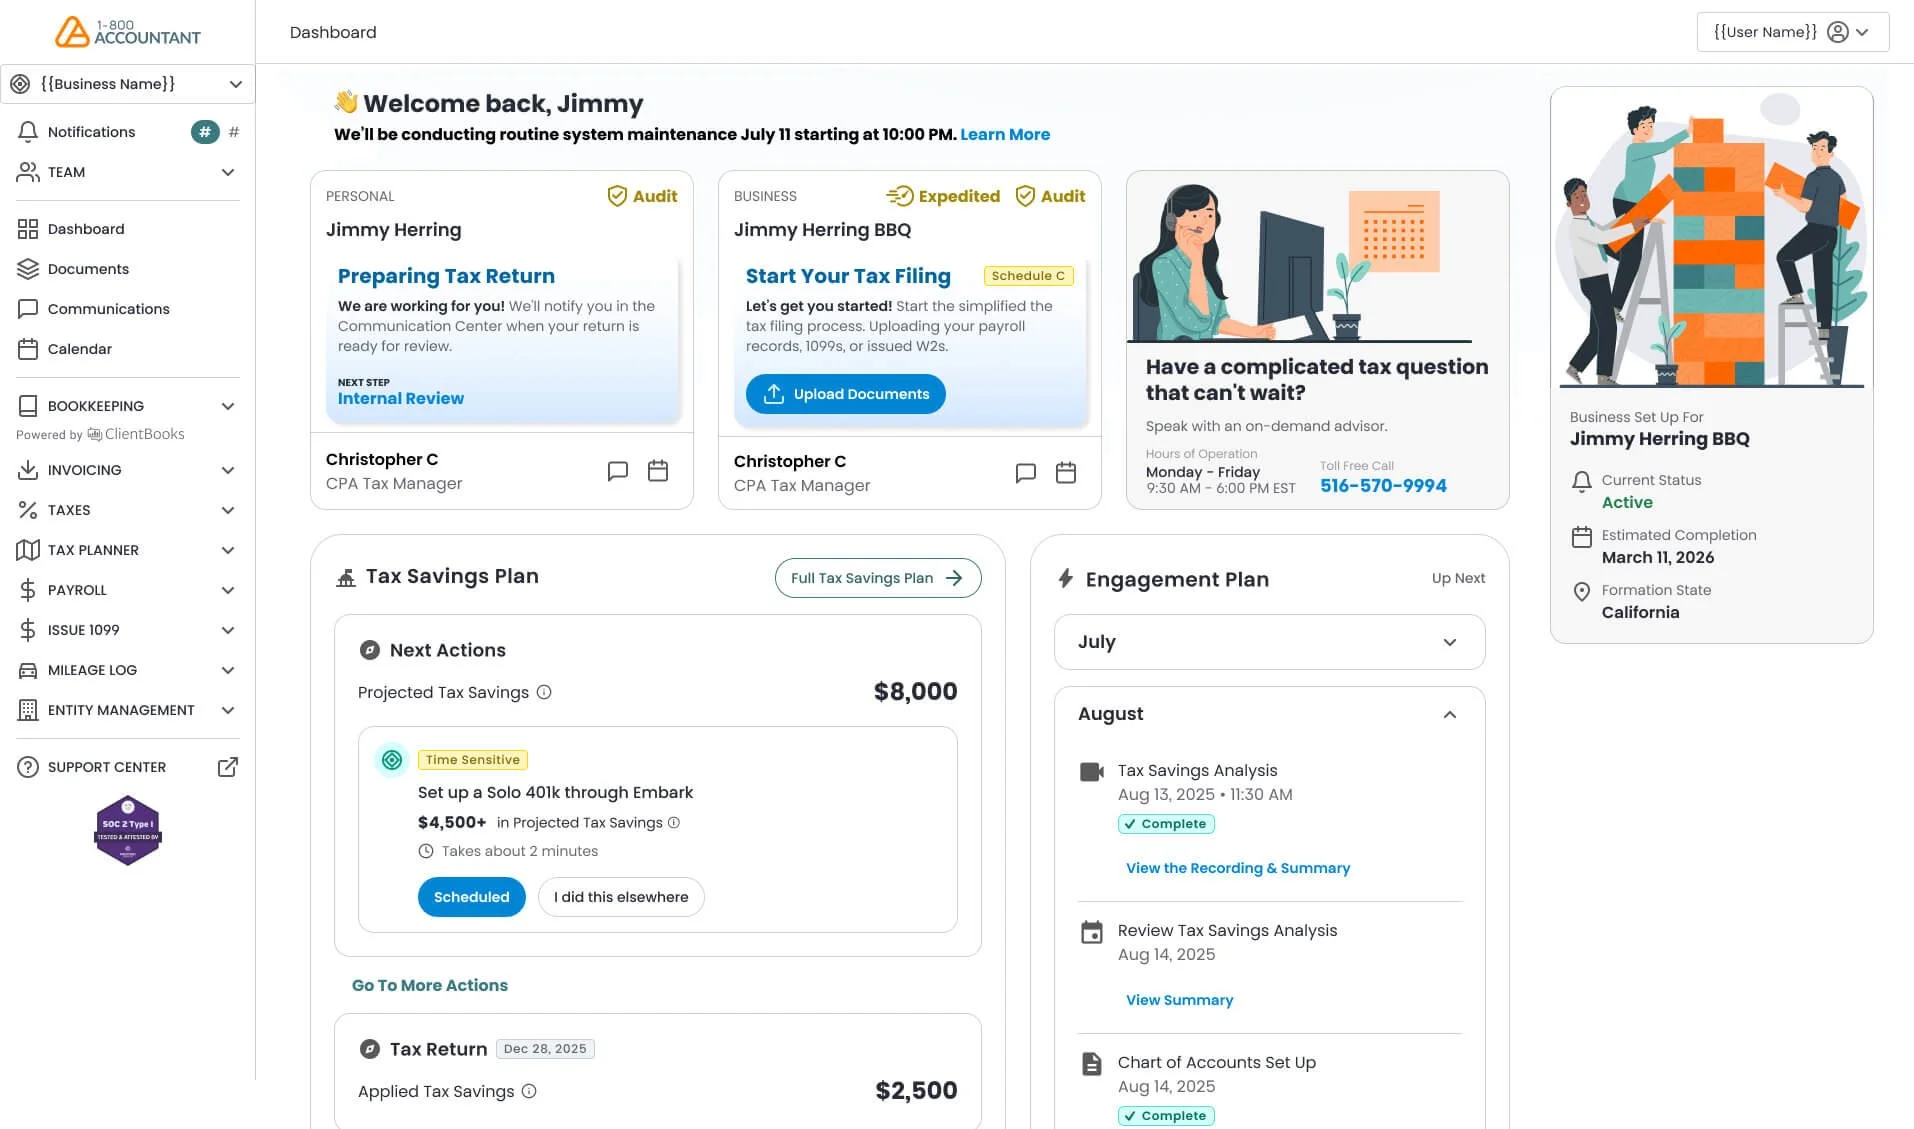Open the Full Tax Savings Plan

point(878,578)
